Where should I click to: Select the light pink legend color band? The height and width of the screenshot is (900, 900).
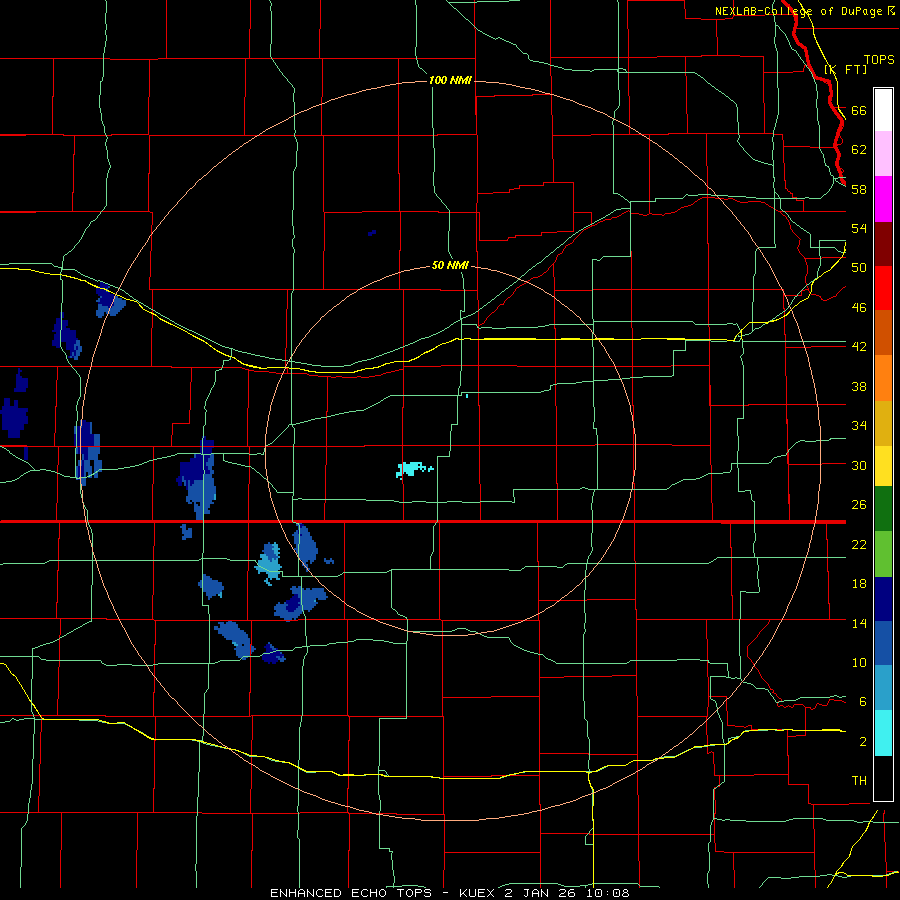(x=883, y=154)
